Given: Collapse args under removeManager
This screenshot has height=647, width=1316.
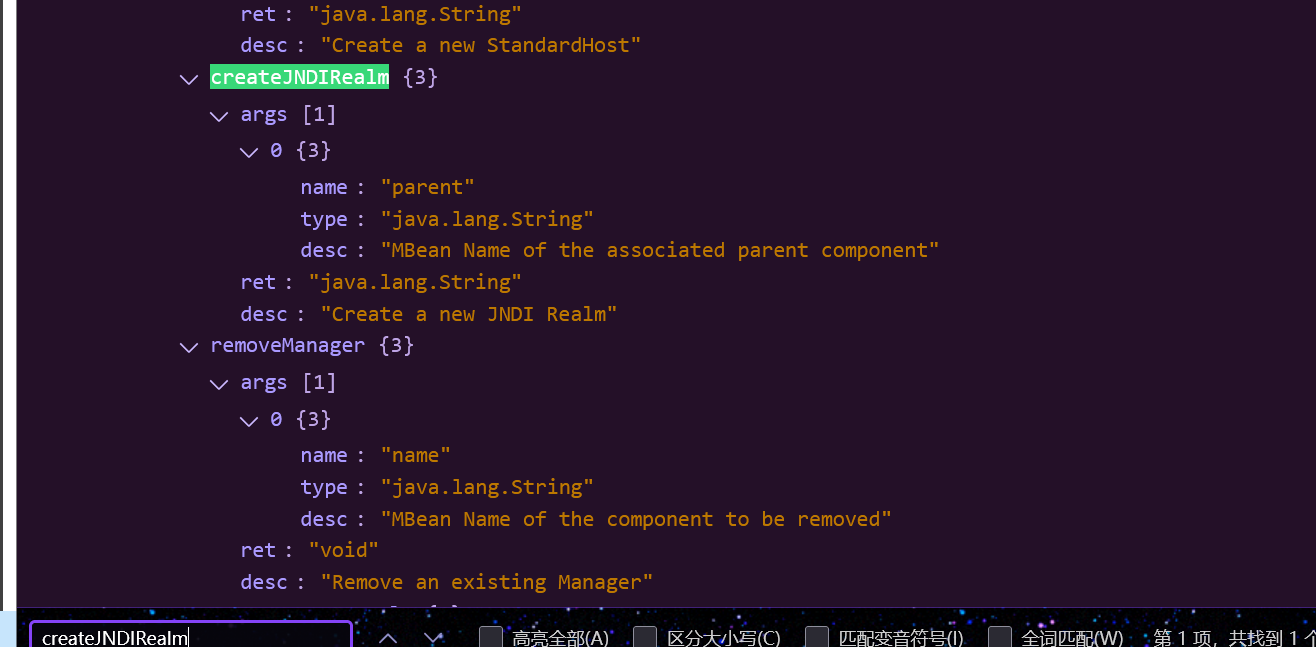Looking at the screenshot, I should pos(219,384).
